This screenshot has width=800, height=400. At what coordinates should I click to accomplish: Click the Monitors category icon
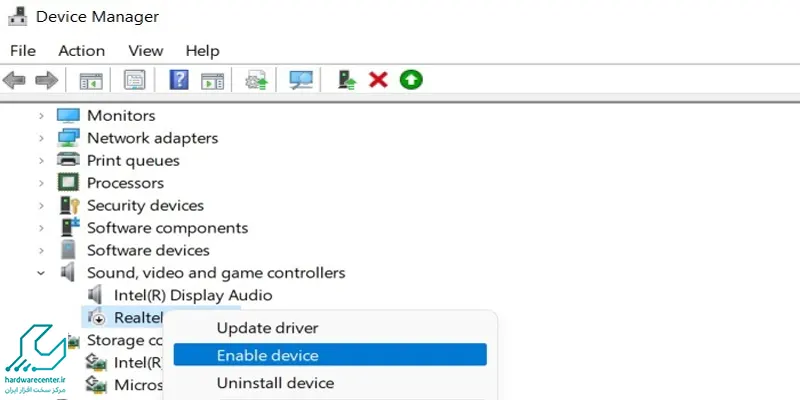coord(68,115)
